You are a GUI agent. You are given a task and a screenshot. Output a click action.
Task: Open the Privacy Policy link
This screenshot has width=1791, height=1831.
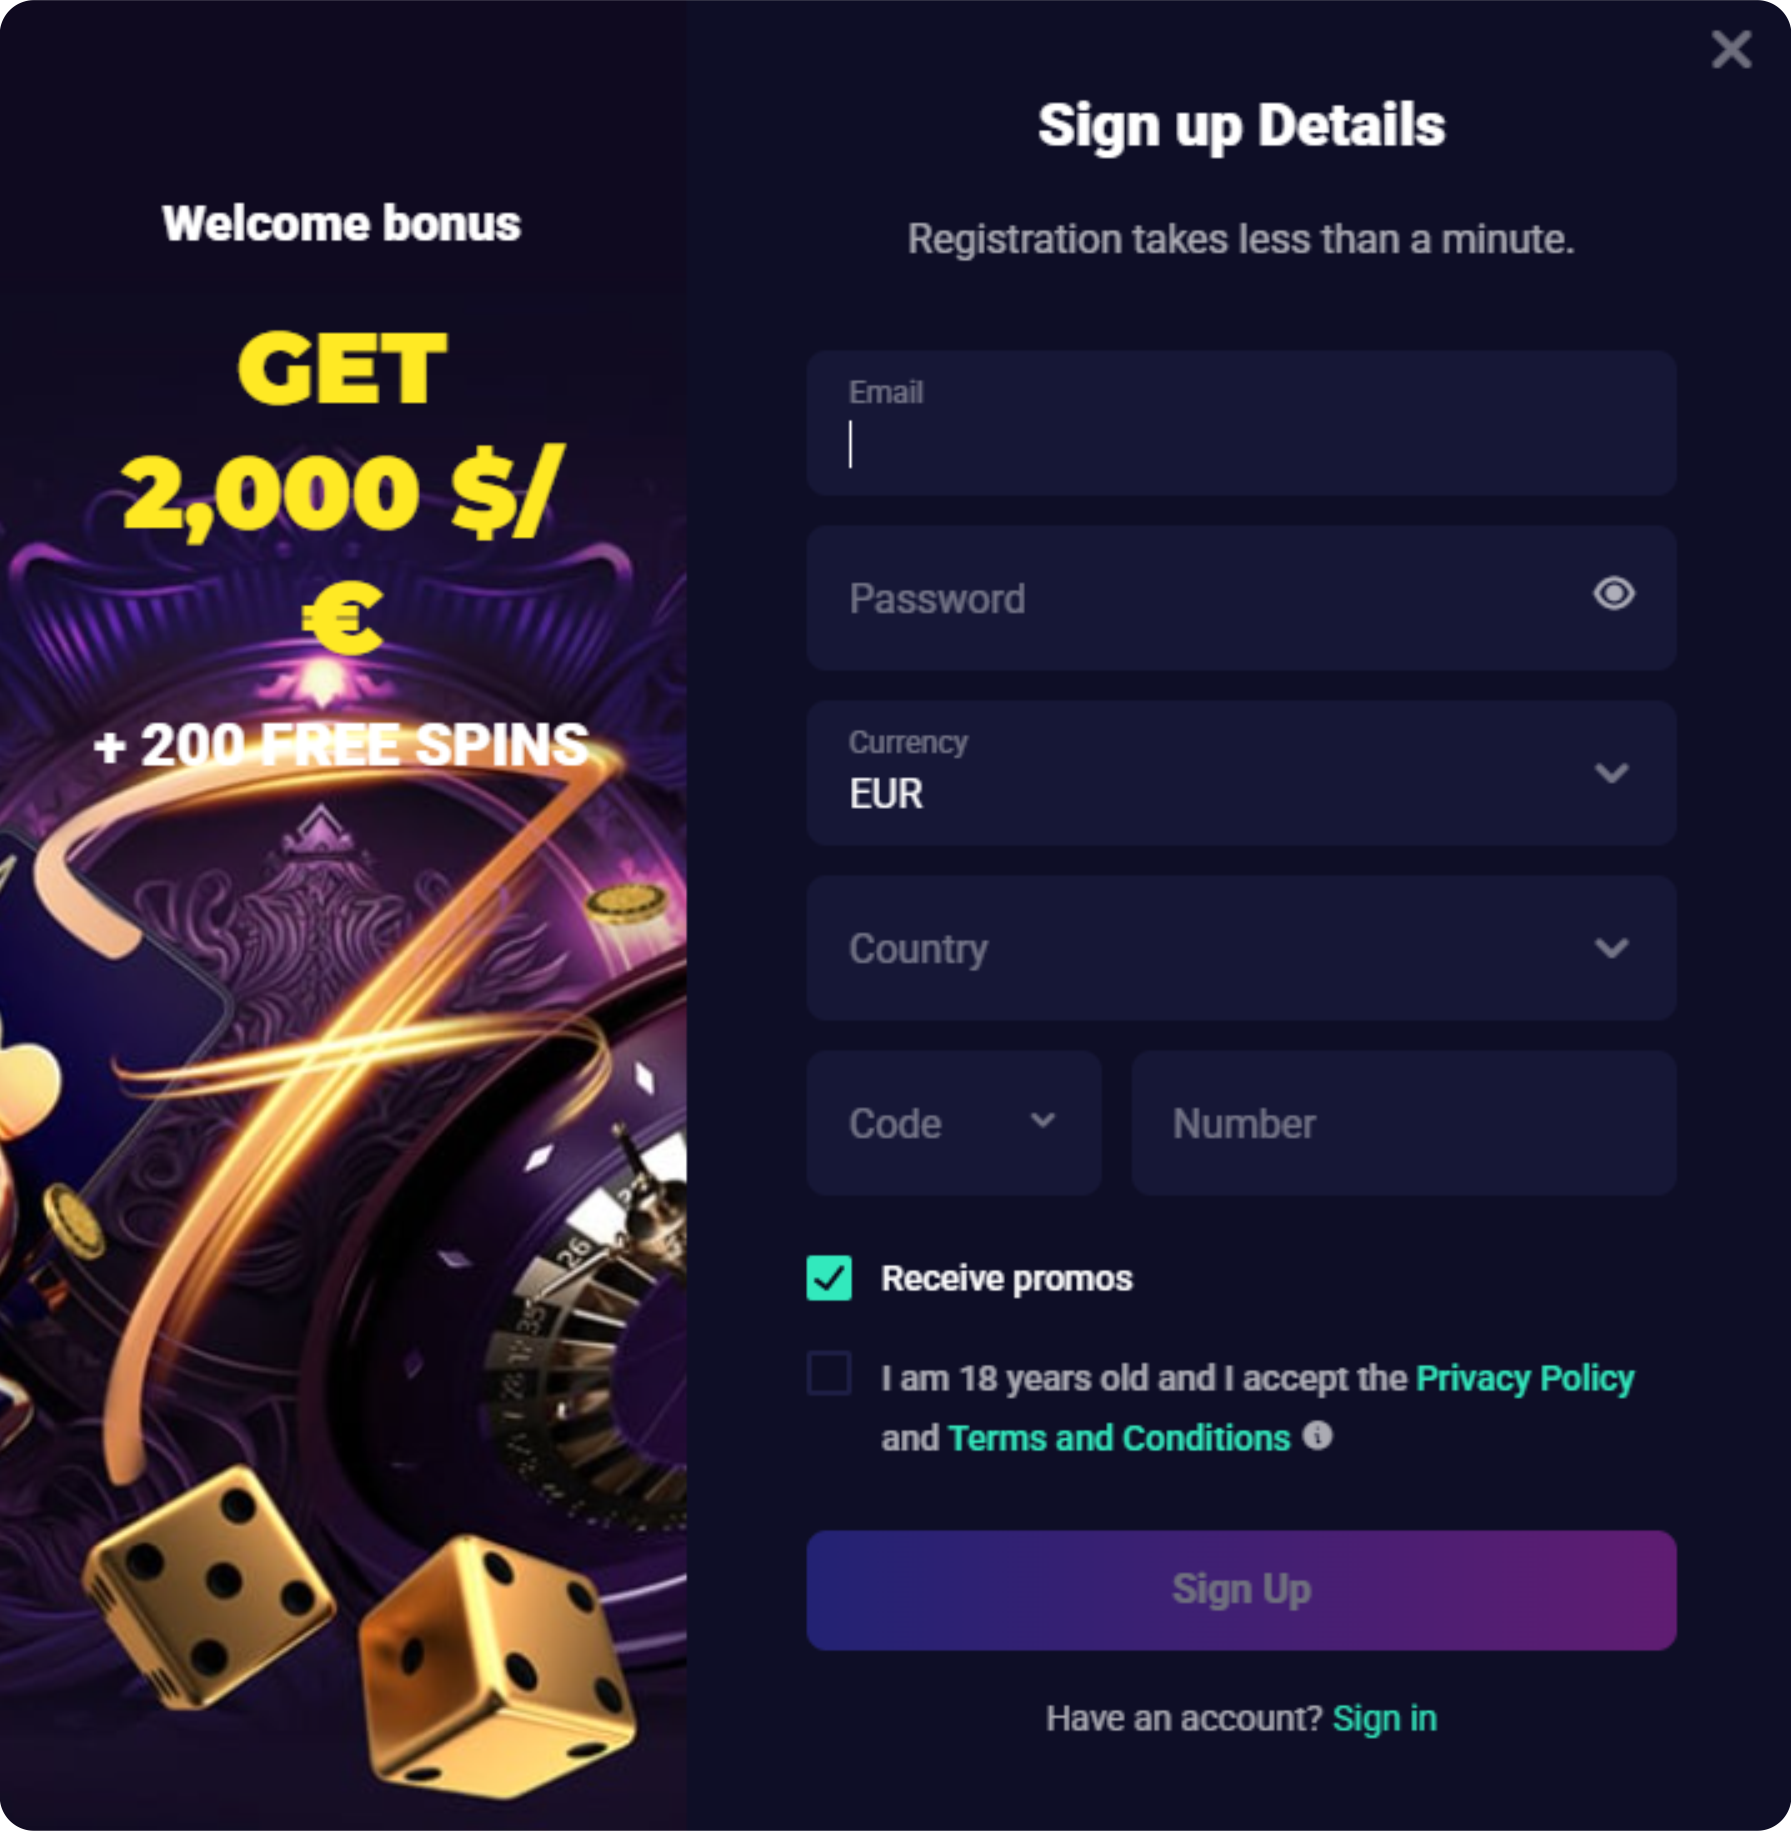point(1525,1378)
